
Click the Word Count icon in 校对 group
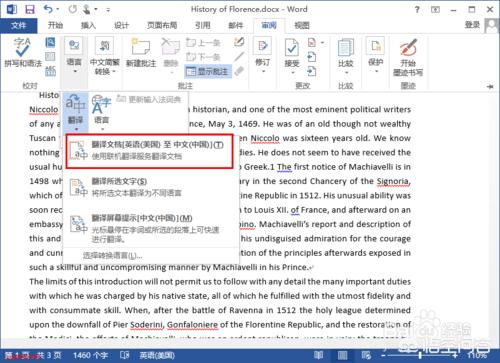pos(50,70)
